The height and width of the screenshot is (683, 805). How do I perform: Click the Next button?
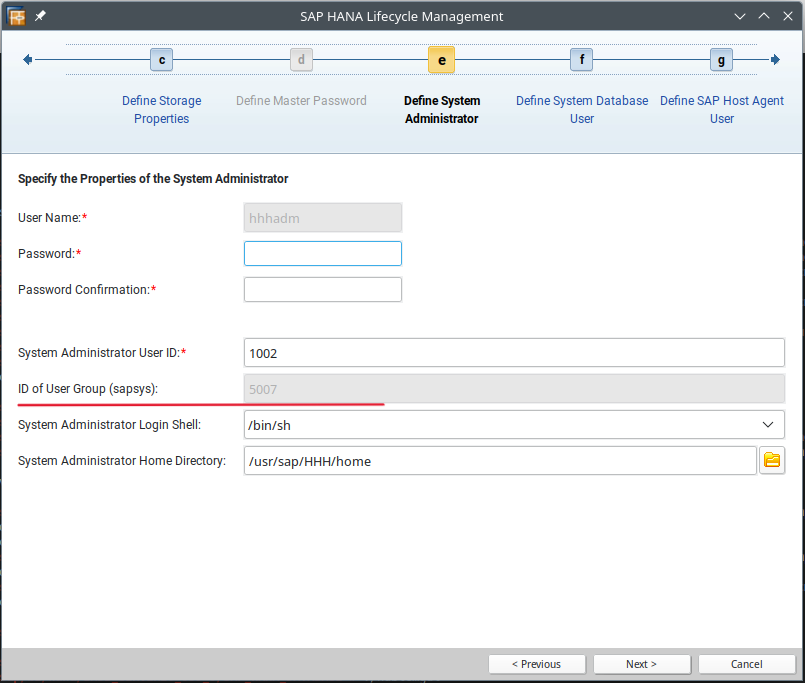642,664
